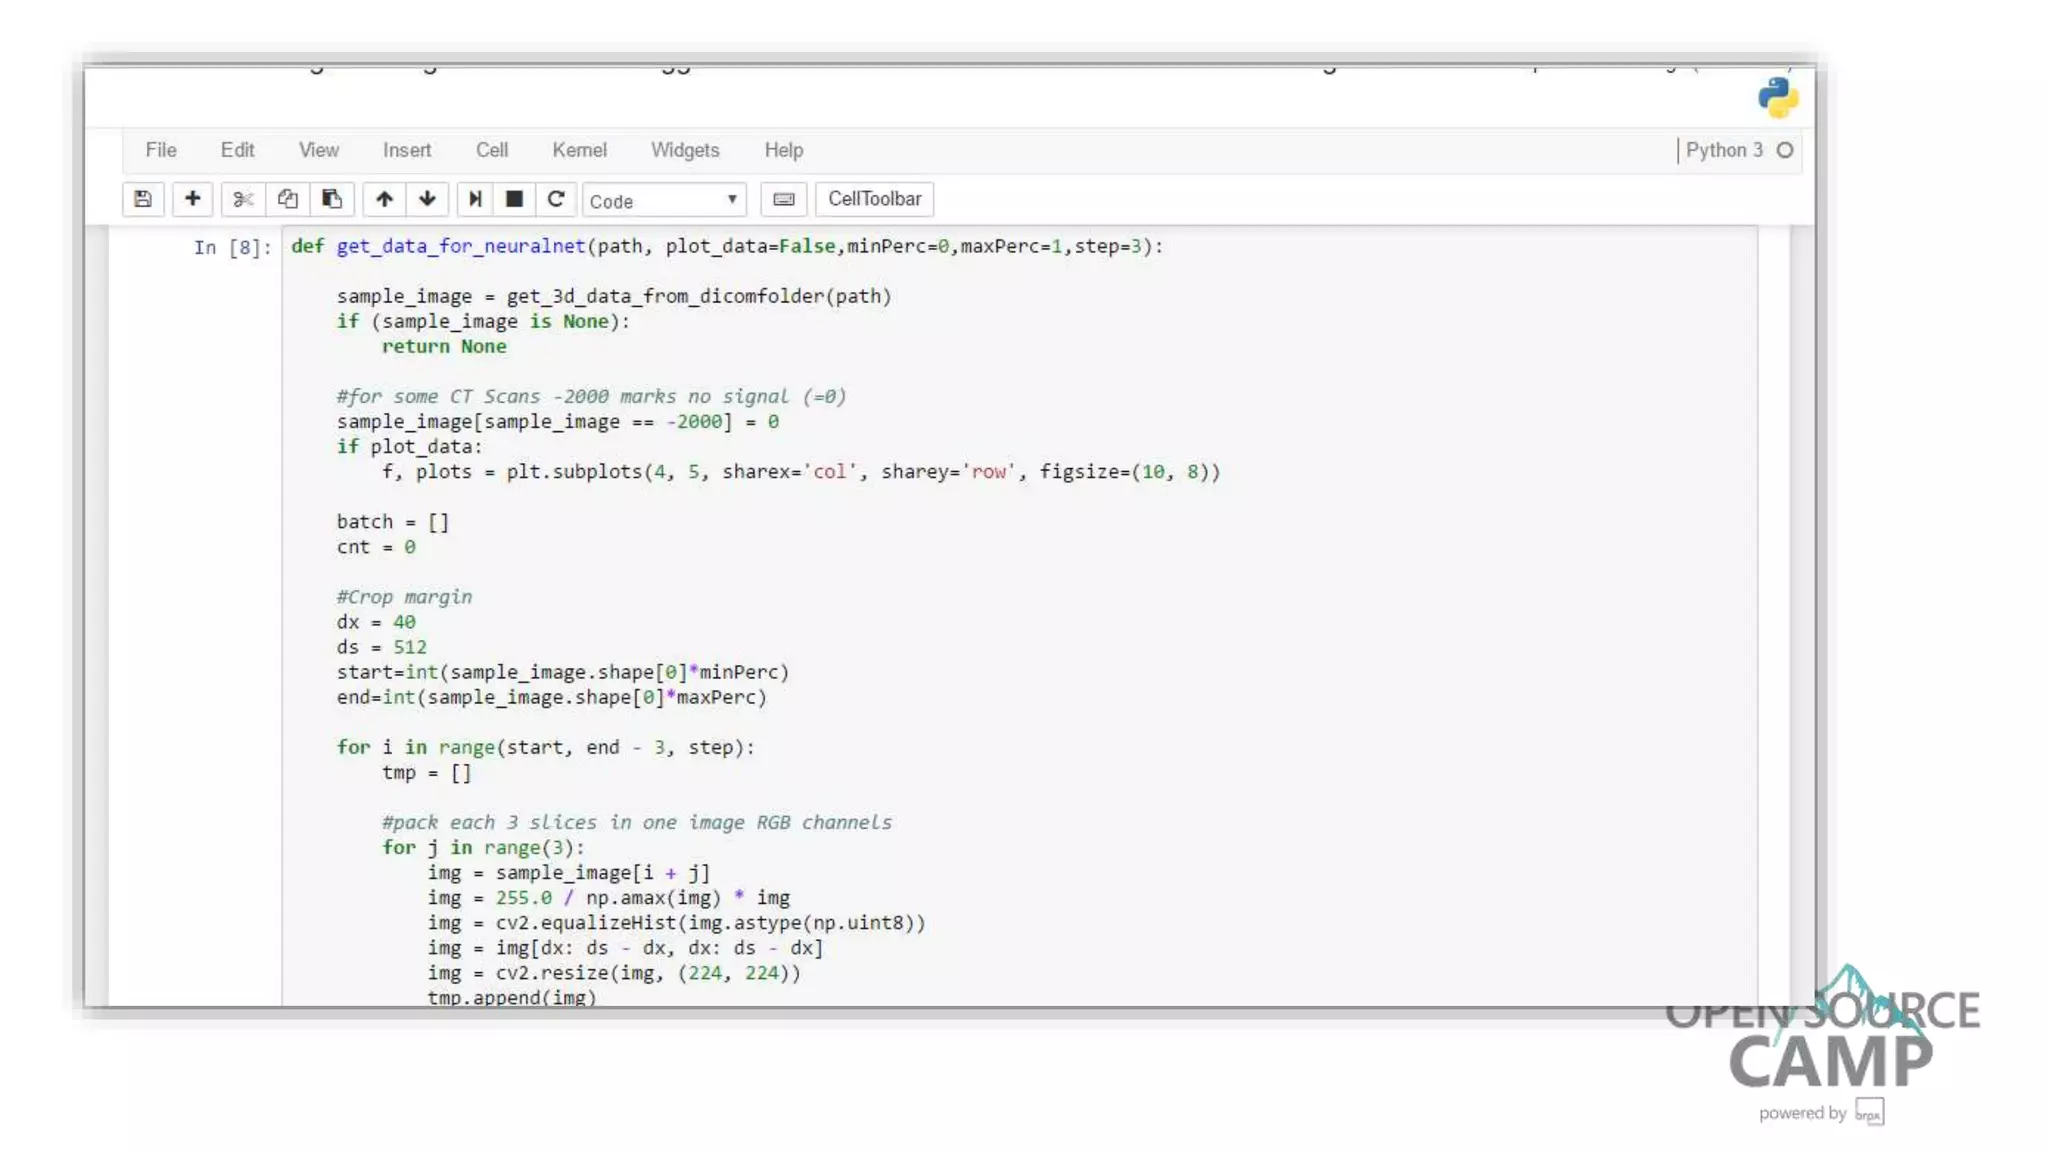Cut selected cell with scissors icon
Viewport: 2048px width, 1152px height.
click(243, 199)
